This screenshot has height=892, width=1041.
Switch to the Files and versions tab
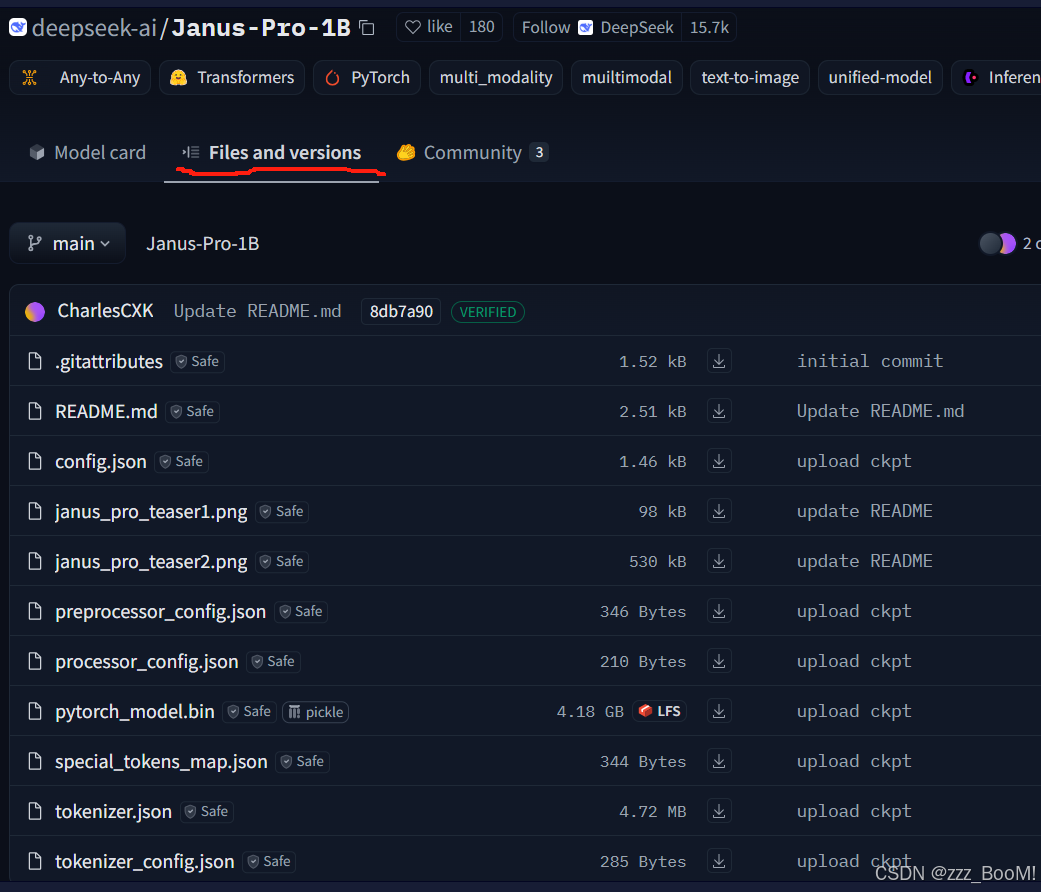coord(272,153)
